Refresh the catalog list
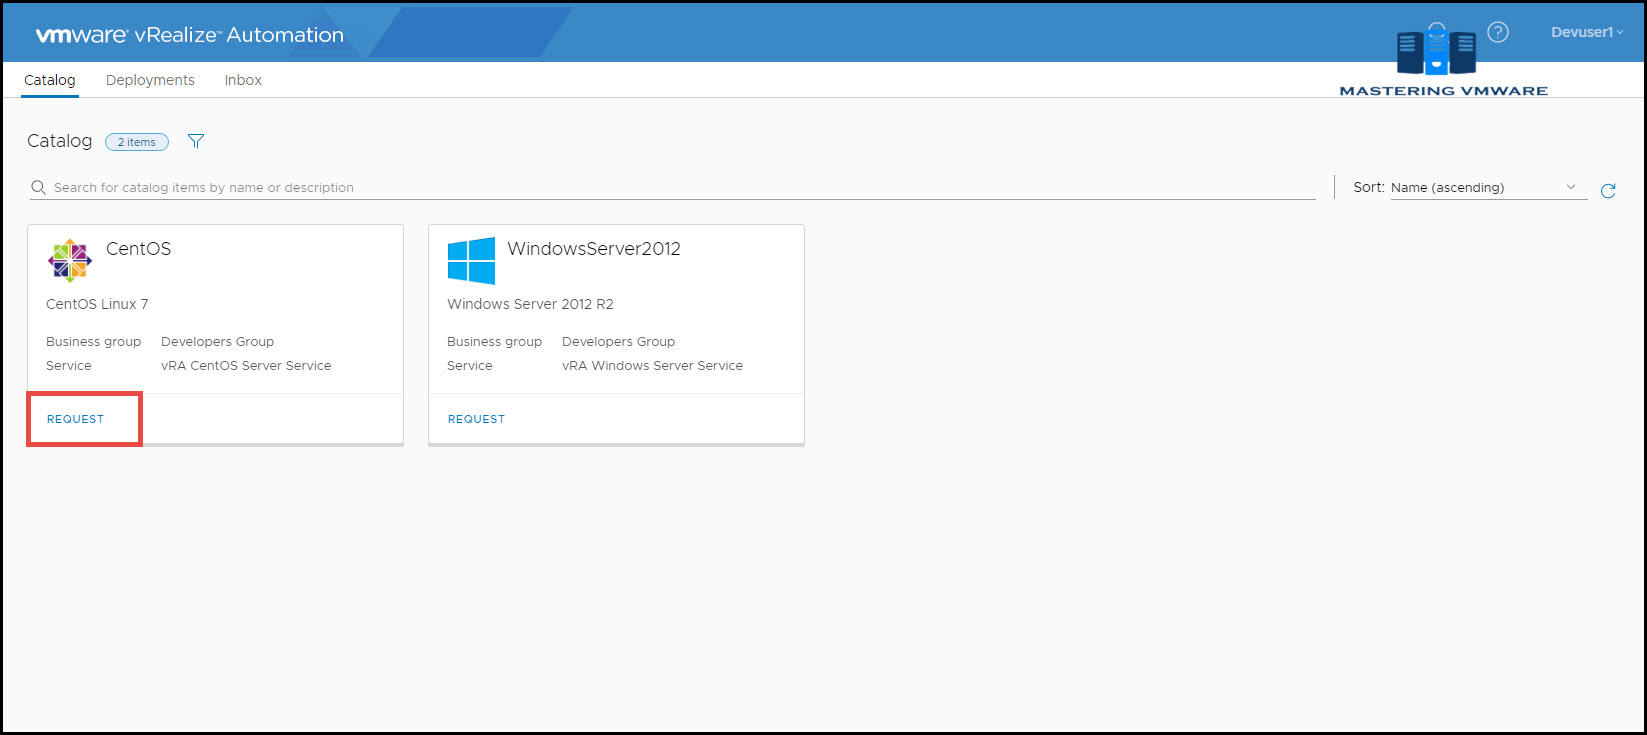 [x=1608, y=191]
